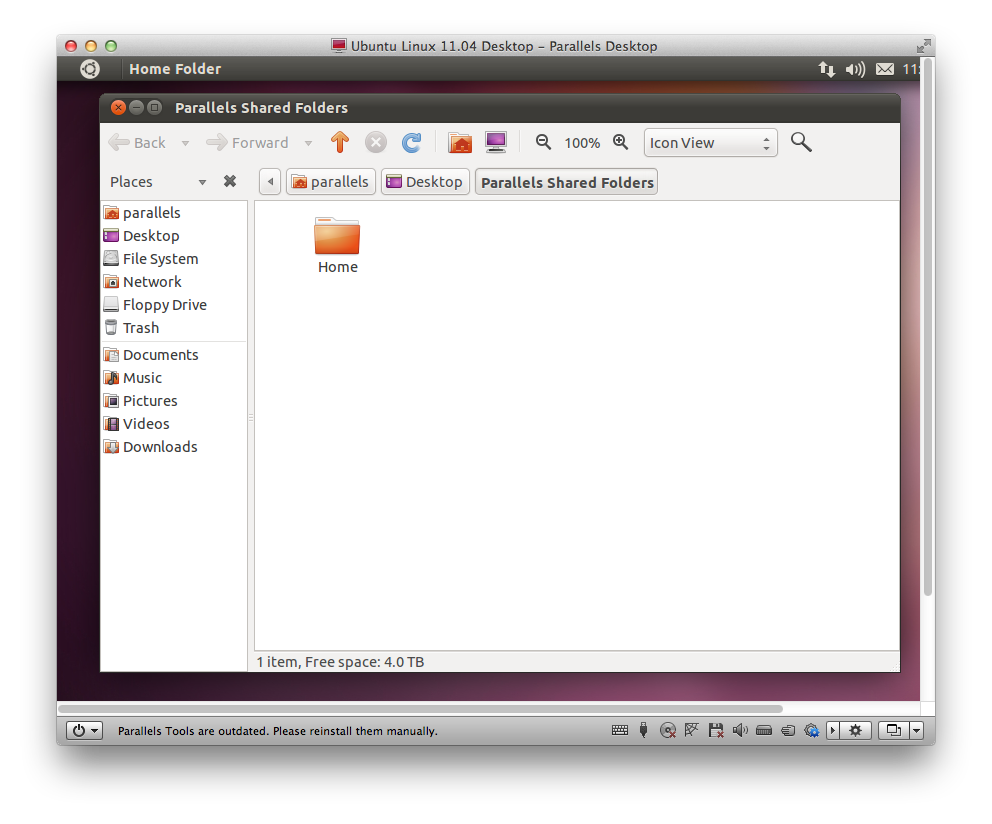Open File System in Places sidebar
This screenshot has width=992, height=824.
[174, 259]
